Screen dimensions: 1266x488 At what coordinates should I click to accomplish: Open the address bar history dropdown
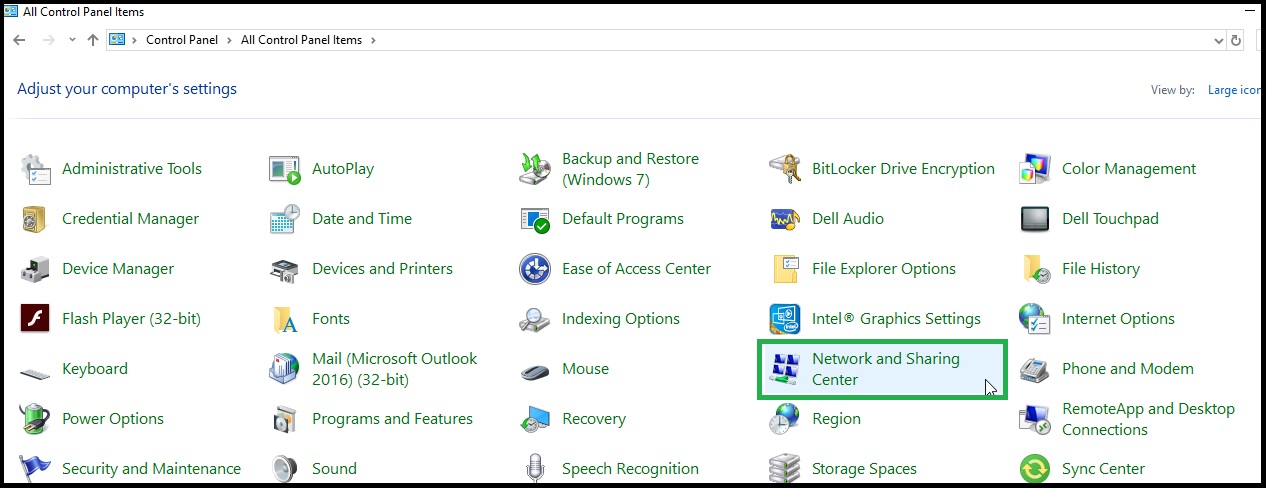1218,40
